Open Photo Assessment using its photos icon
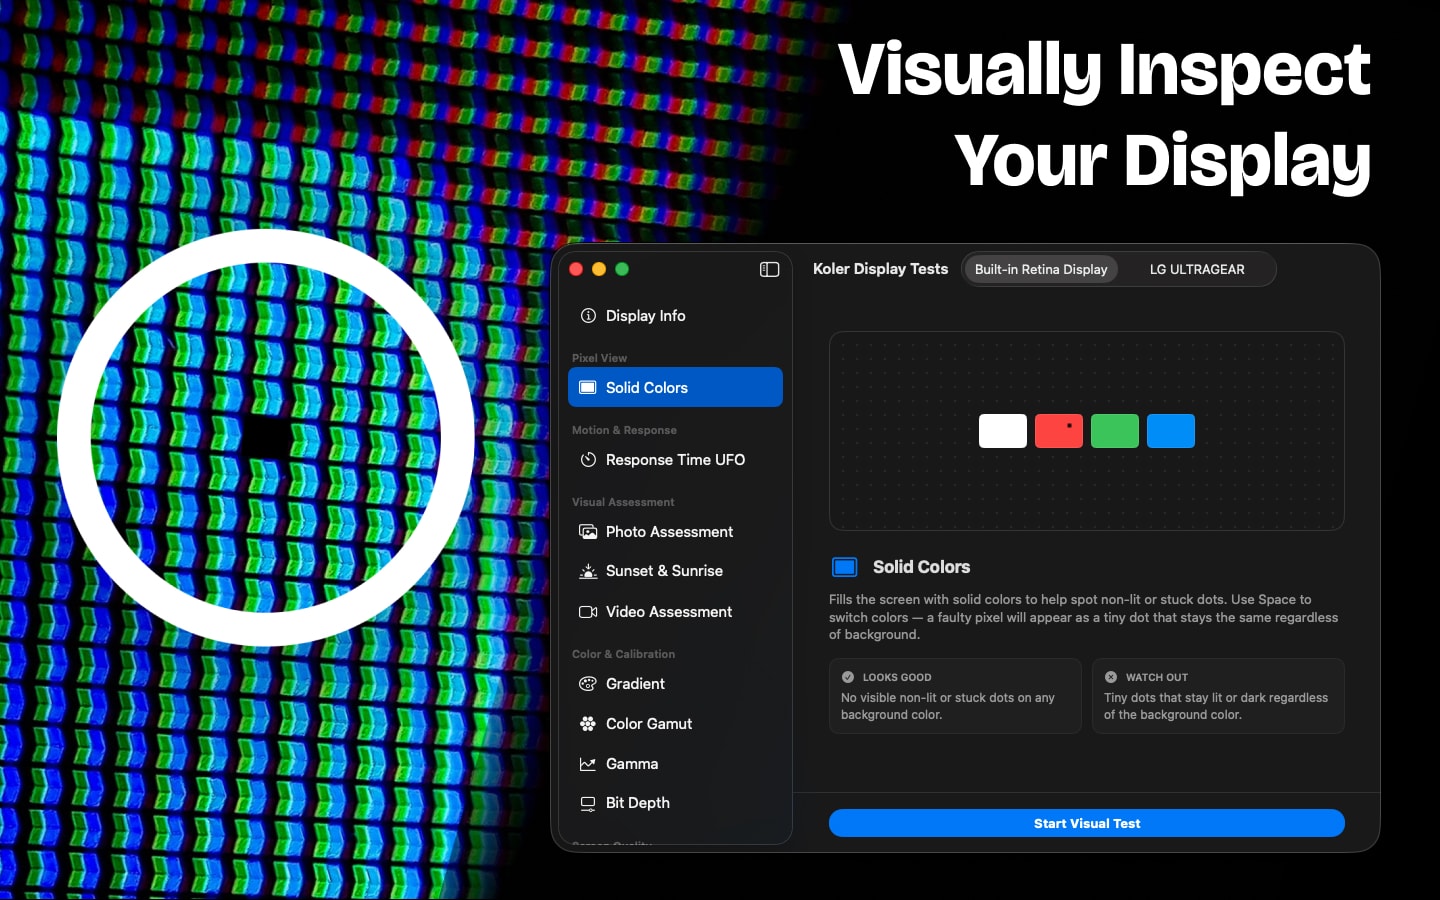Screen dimensions: 1440x900 [x=588, y=531]
